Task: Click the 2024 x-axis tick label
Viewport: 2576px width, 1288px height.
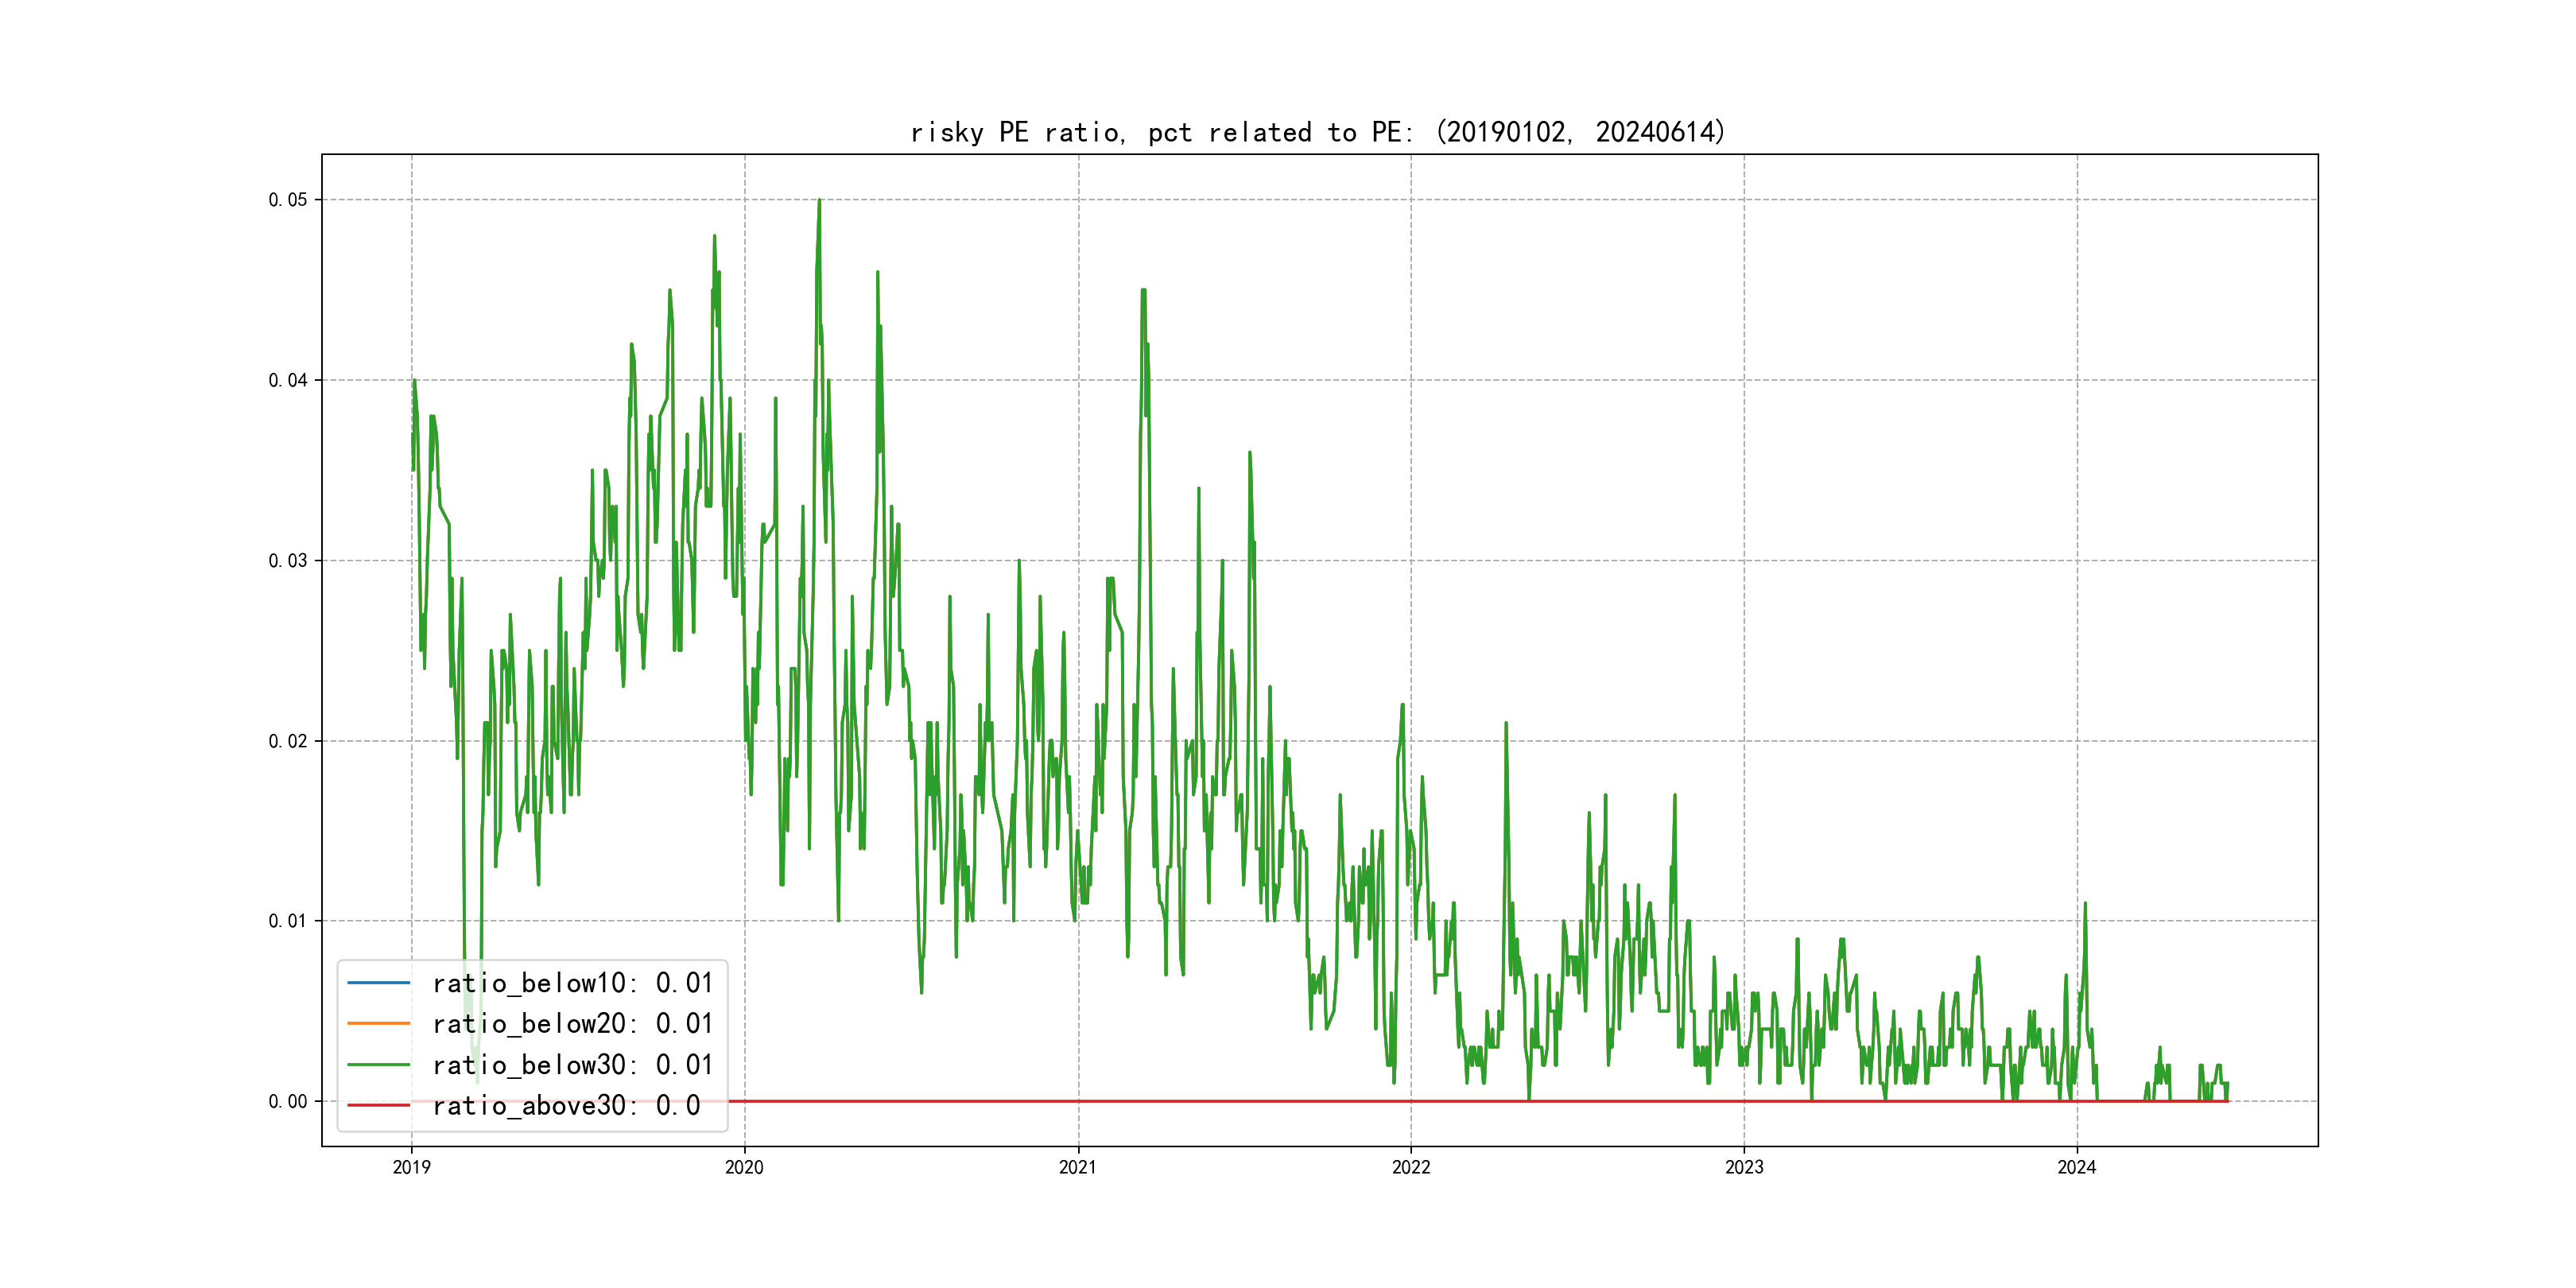Action: click(x=2076, y=1167)
